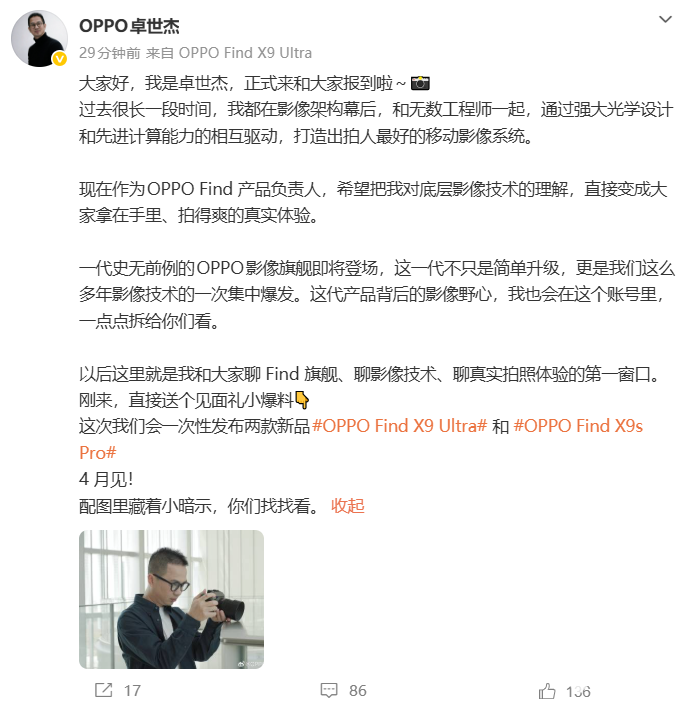Open OPPO 卓世杰 profile avatar

(x=39, y=39)
